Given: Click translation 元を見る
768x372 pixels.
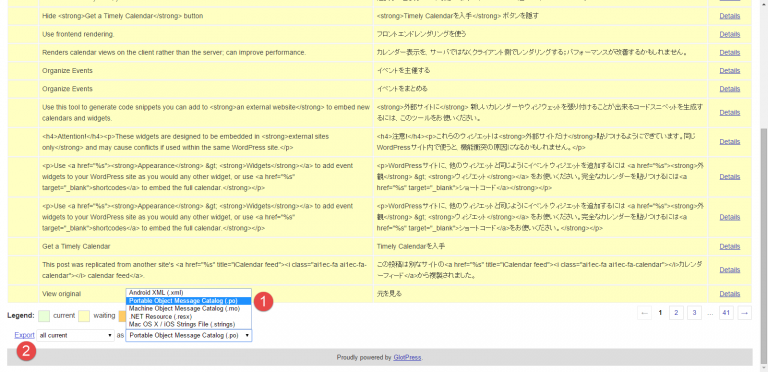Looking at the screenshot, I should pyautogui.click(x=389, y=294).
